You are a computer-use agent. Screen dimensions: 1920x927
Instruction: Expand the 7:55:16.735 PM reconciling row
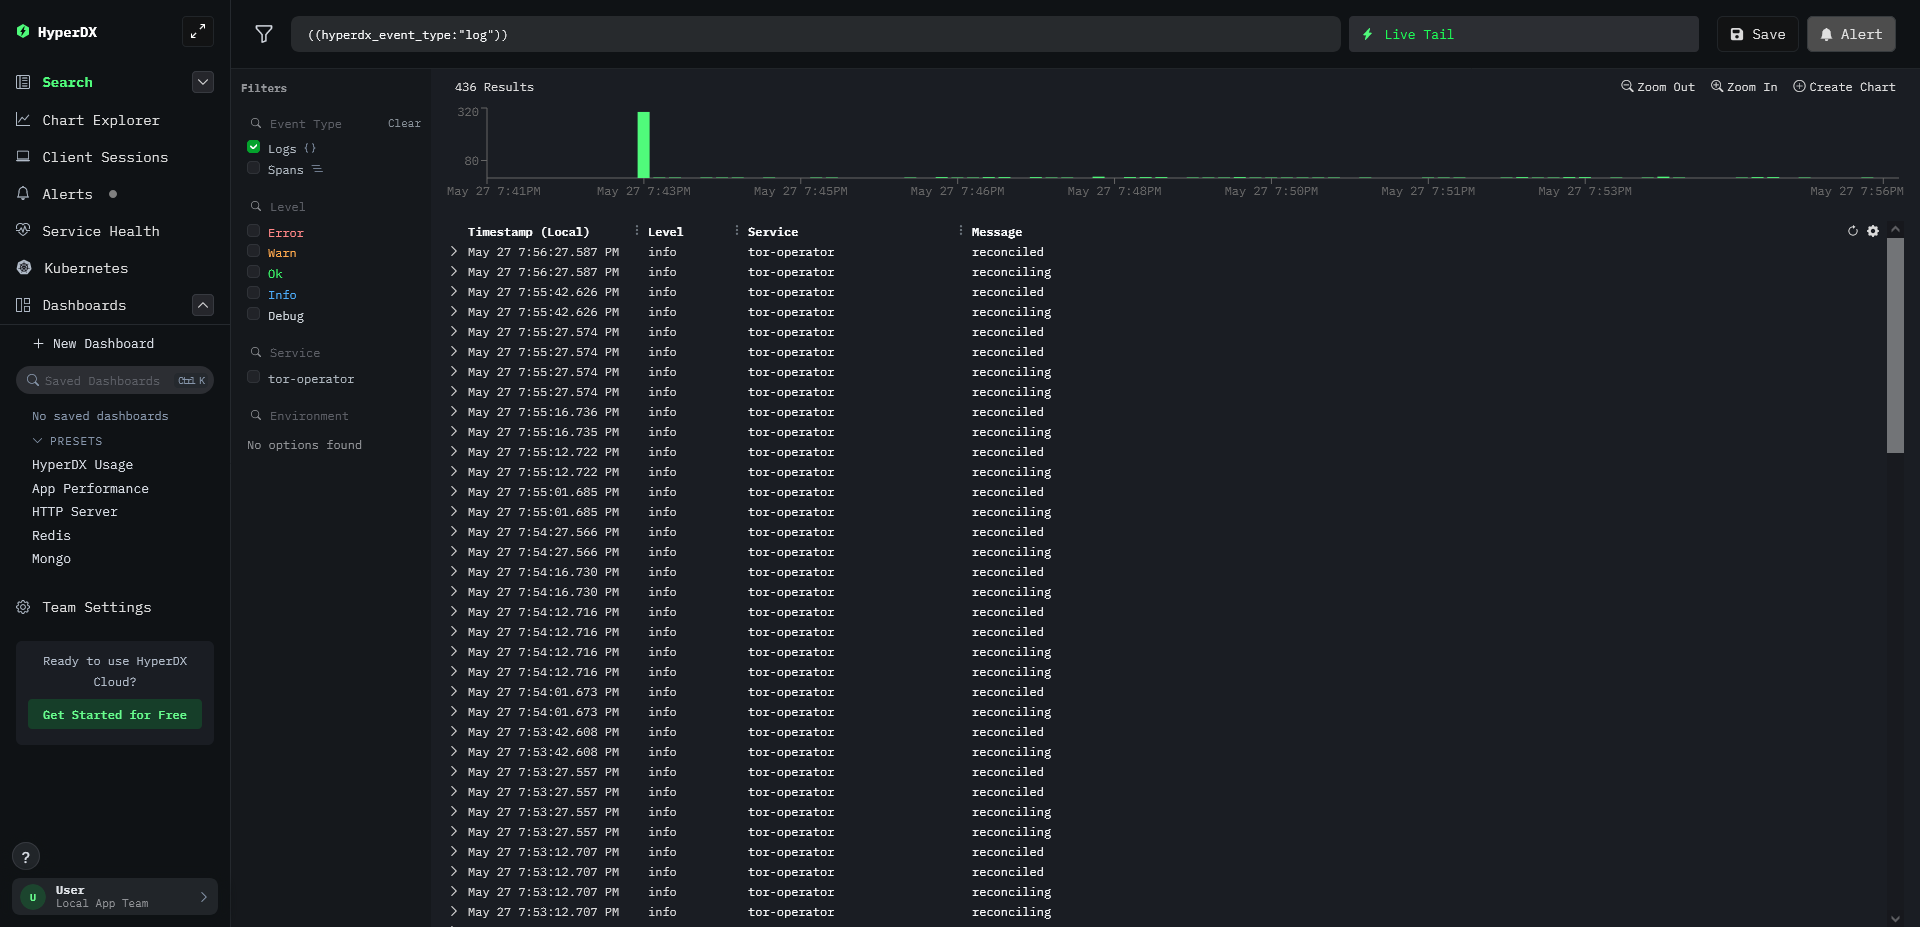tap(454, 431)
